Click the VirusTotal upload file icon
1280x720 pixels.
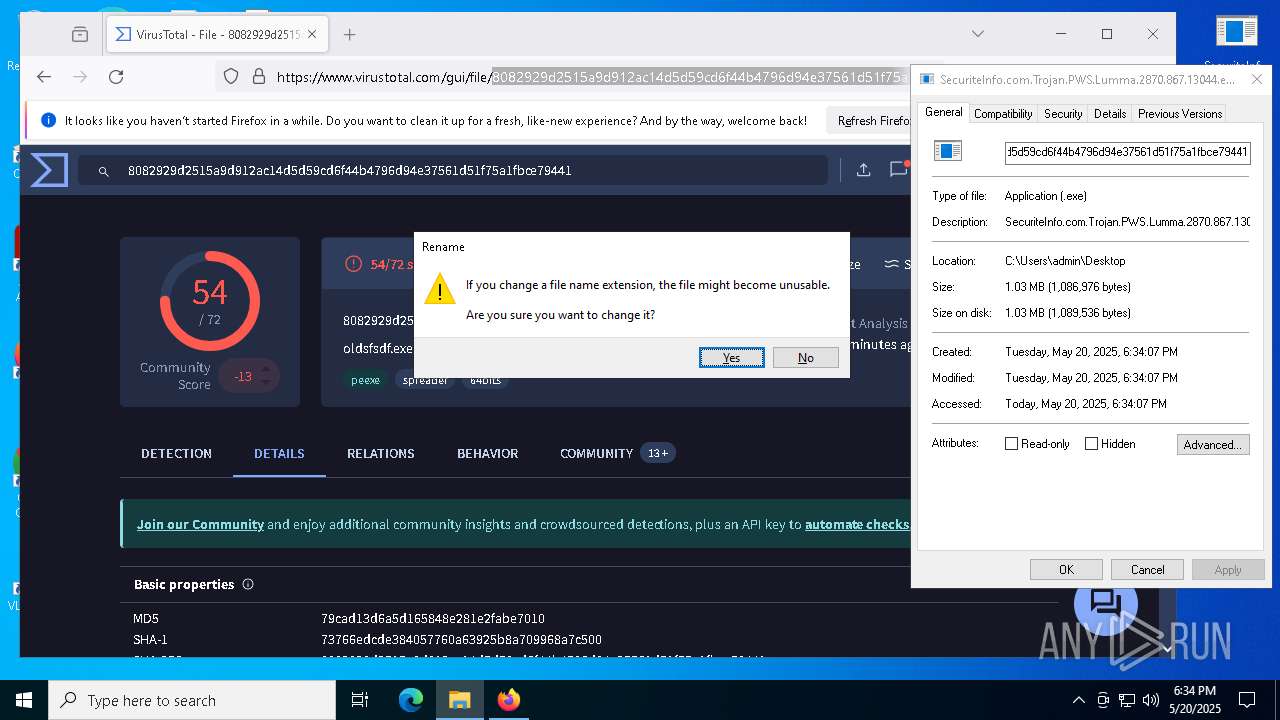[863, 171]
